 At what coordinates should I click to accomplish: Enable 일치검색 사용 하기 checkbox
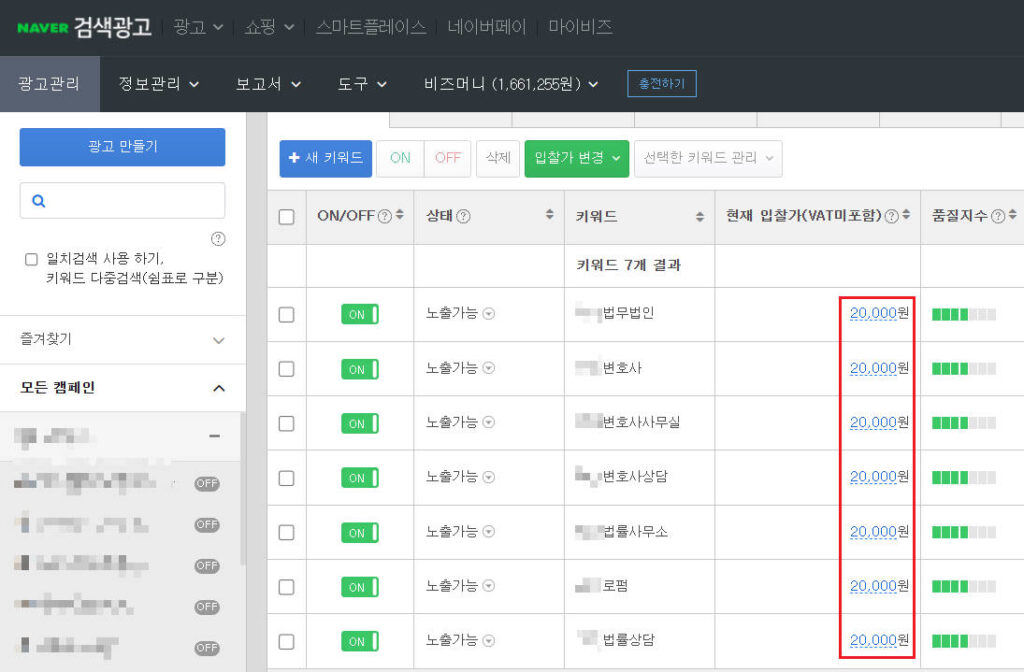point(31,259)
